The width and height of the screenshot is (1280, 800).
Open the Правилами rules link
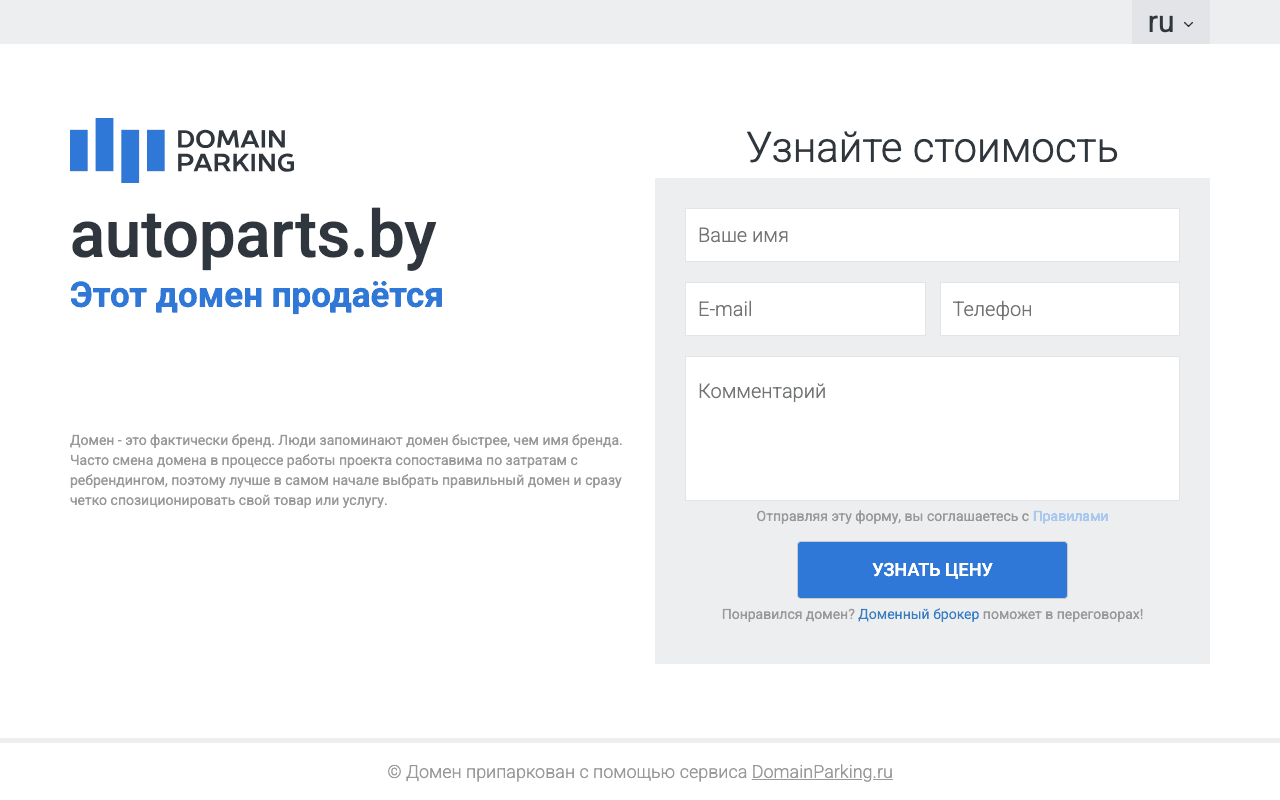1070,516
